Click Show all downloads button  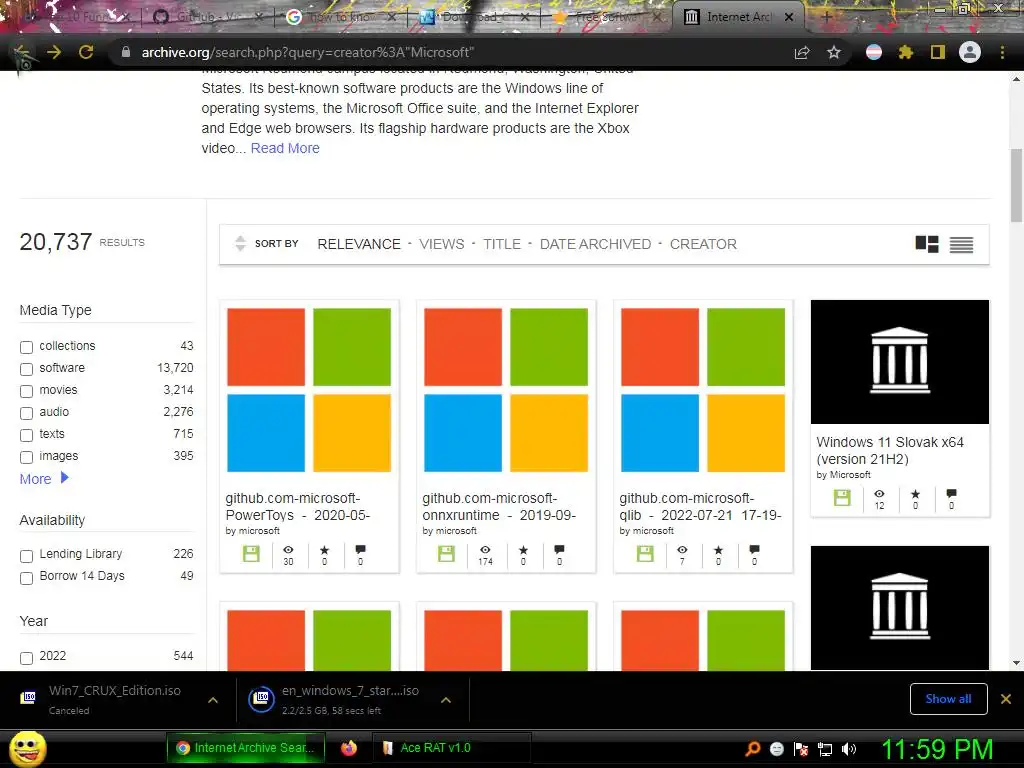948,699
